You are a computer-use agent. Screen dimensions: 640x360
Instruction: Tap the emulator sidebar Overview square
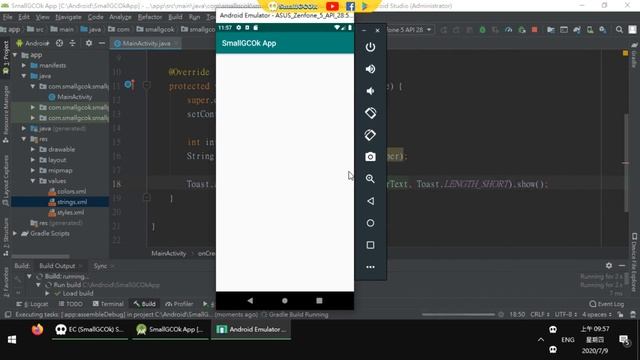(x=370, y=245)
